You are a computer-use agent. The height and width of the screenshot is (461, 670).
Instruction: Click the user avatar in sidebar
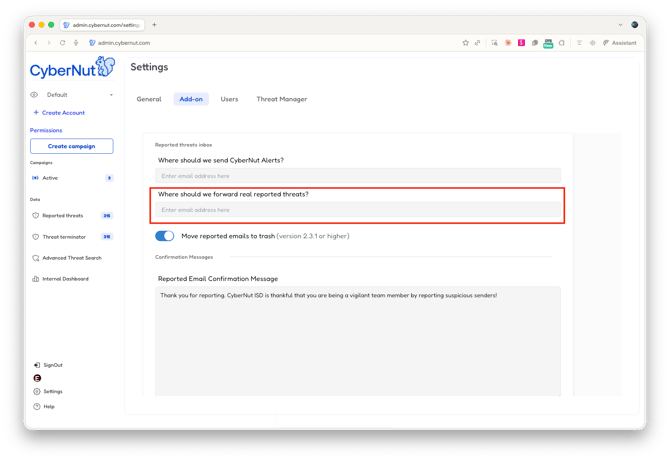[37, 378]
